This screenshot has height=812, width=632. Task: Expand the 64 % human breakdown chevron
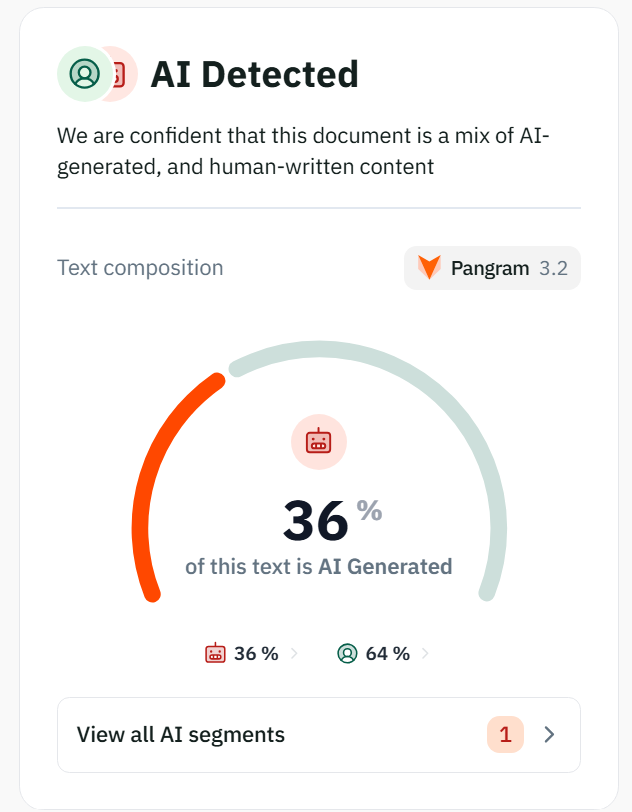pos(425,654)
